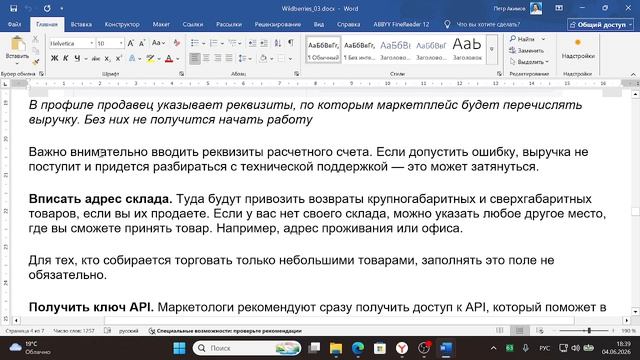Expand the bulleted list options
Viewport: 640px width, 360px height.
click(203, 43)
